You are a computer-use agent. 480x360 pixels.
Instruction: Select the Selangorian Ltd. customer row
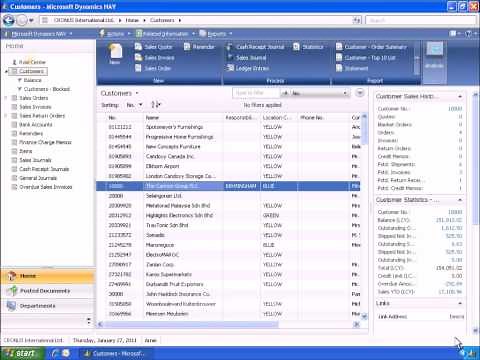(x=229, y=196)
